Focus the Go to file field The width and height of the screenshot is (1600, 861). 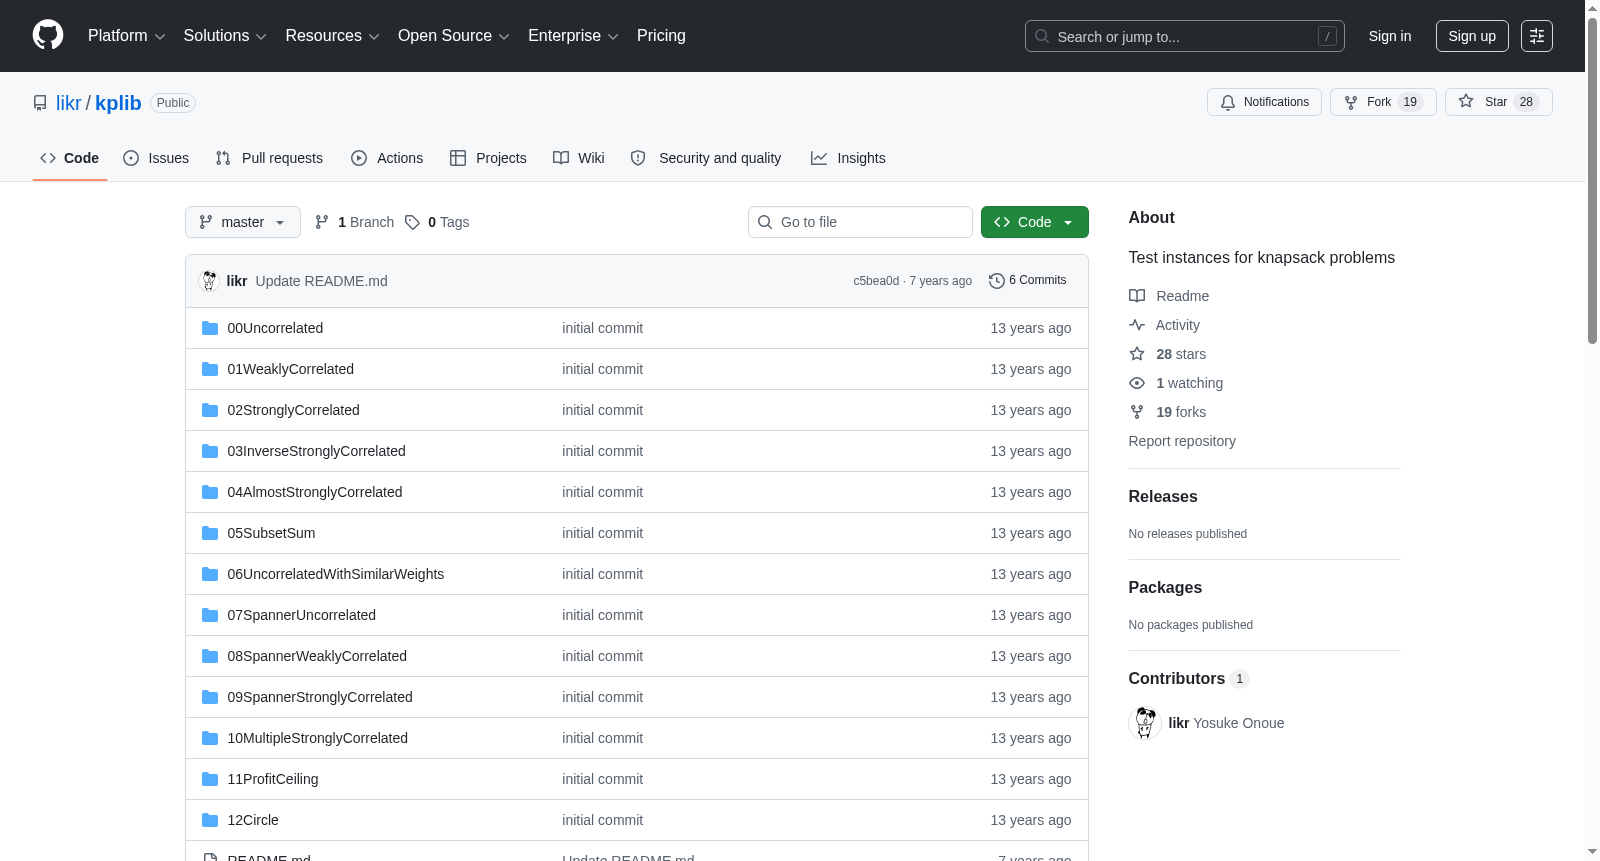[860, 222]
